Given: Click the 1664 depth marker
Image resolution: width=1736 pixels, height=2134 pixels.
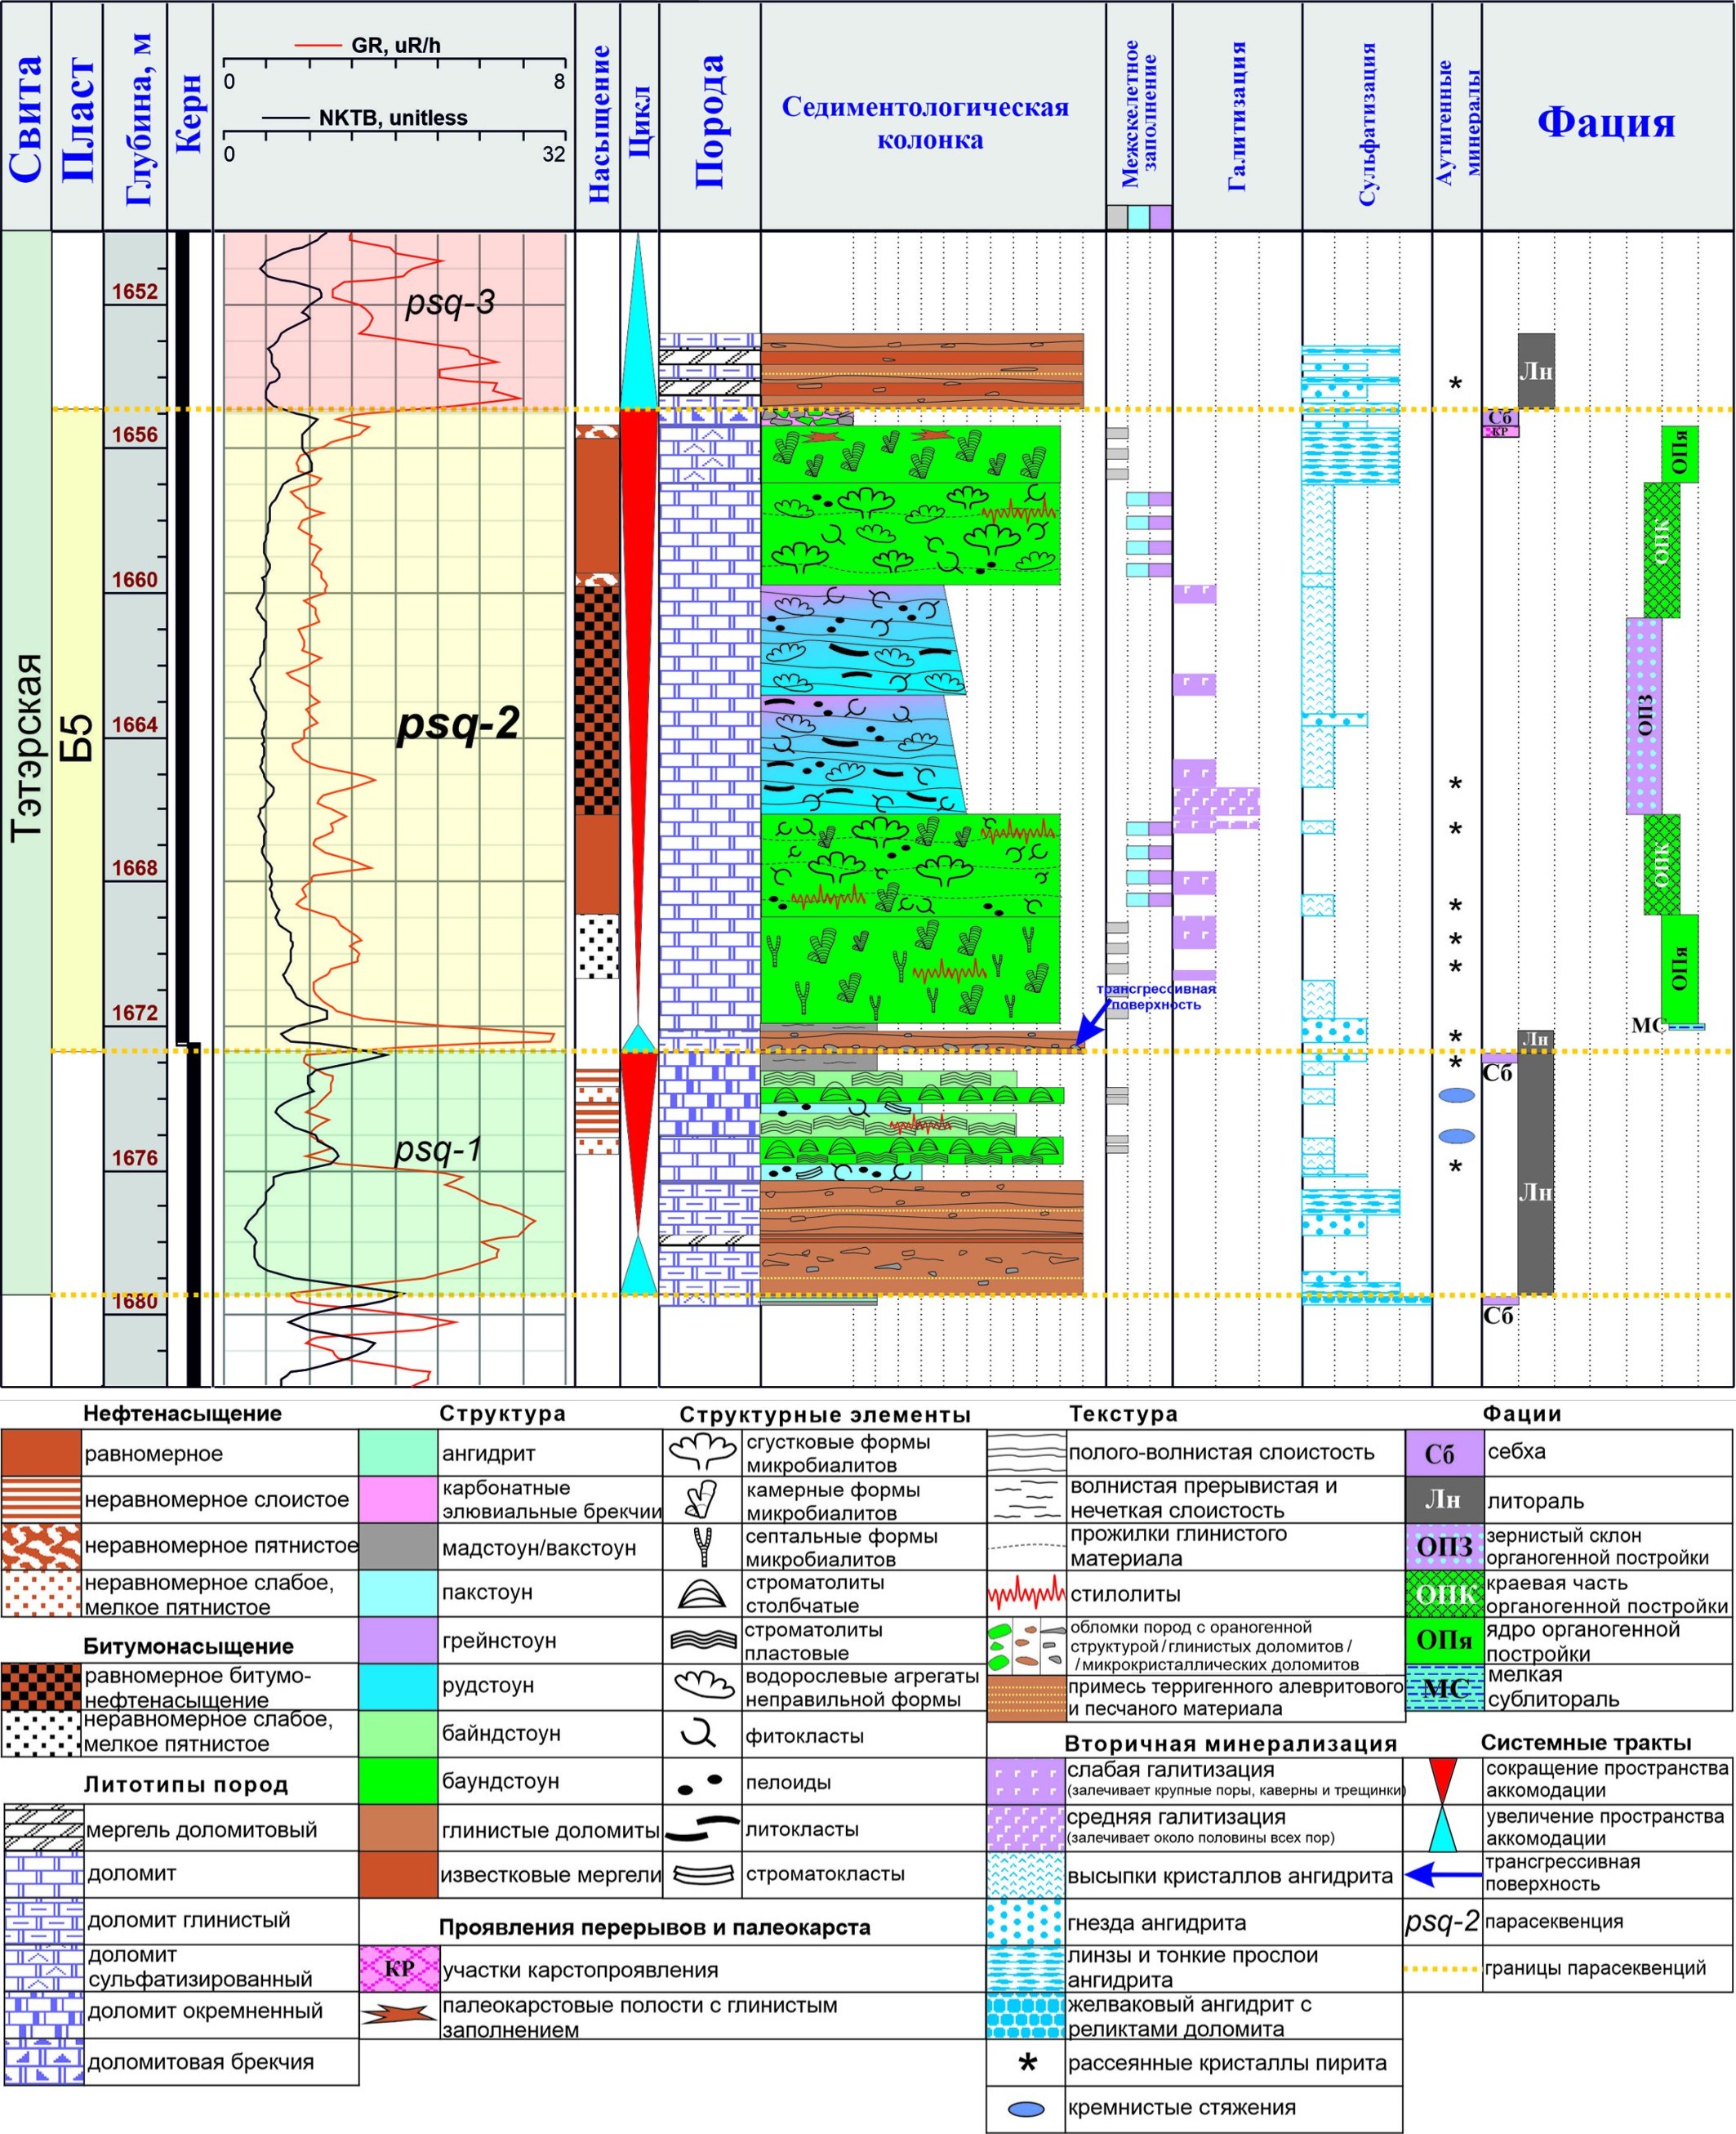Looking at the screenshot, I should coord(134,725).
